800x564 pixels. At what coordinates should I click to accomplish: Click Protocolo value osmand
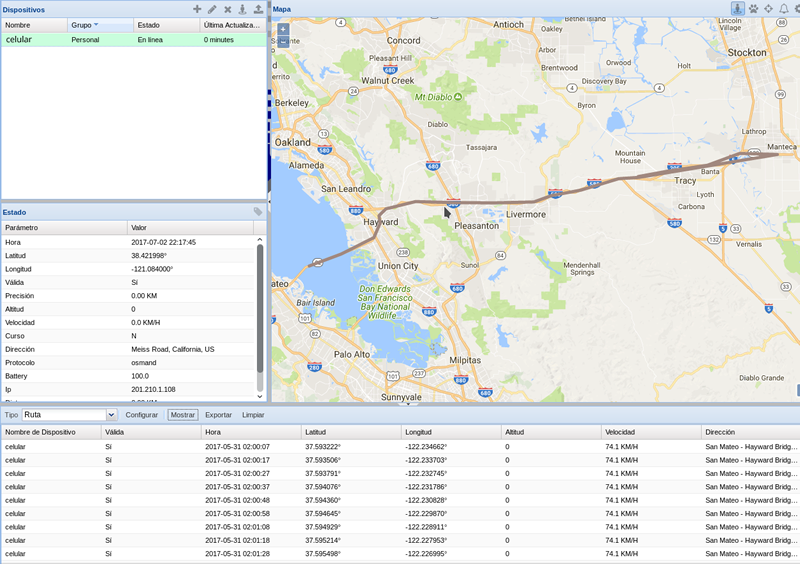144,363
